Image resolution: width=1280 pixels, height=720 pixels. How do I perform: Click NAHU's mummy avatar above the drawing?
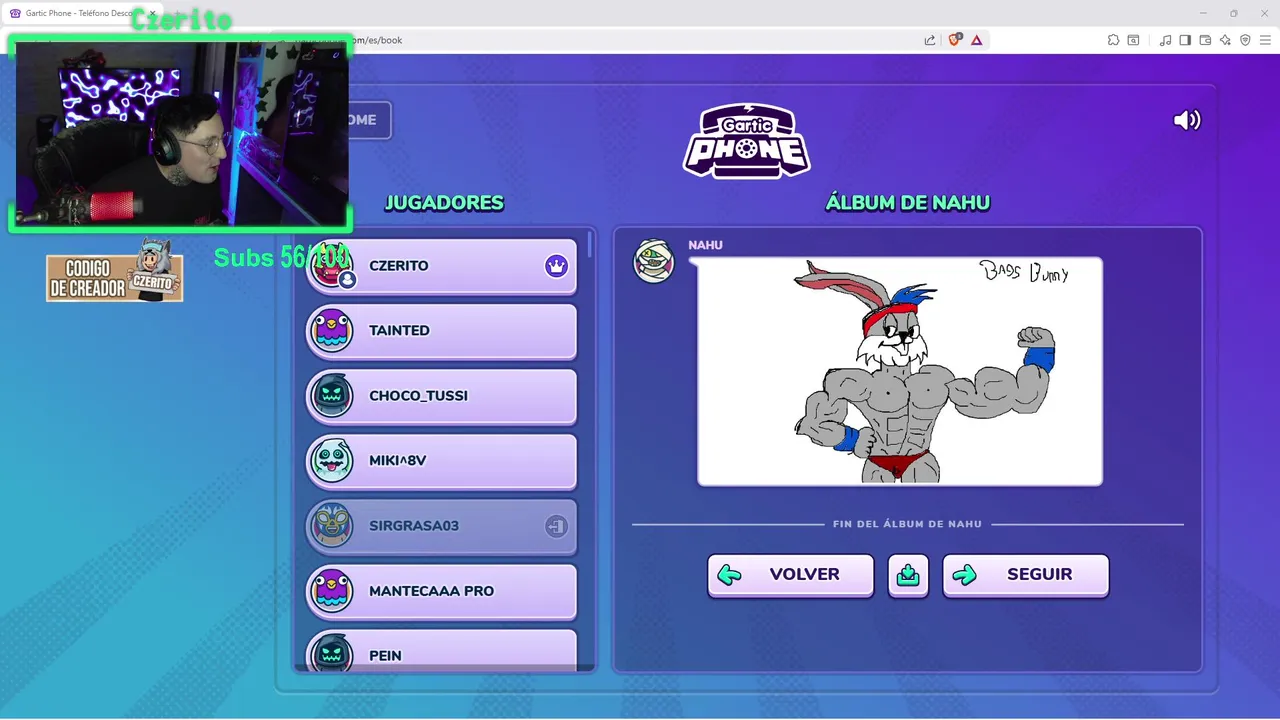(654, 262)
